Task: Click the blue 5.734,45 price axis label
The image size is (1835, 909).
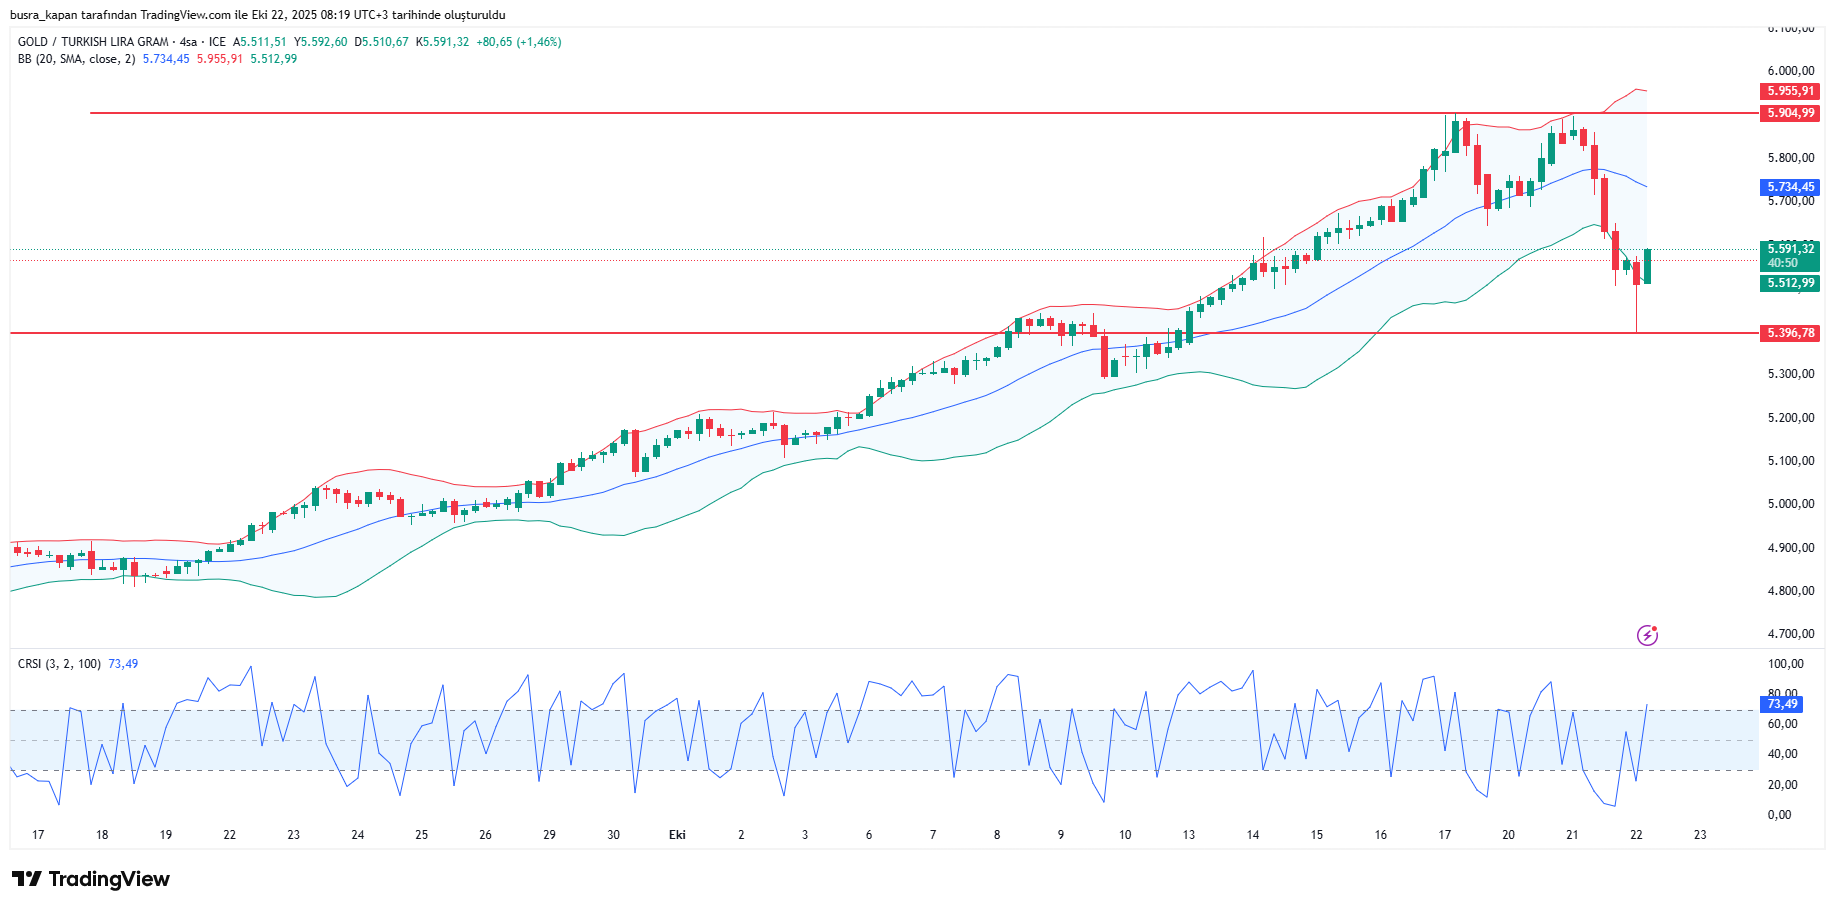Action: [1789, 187]
